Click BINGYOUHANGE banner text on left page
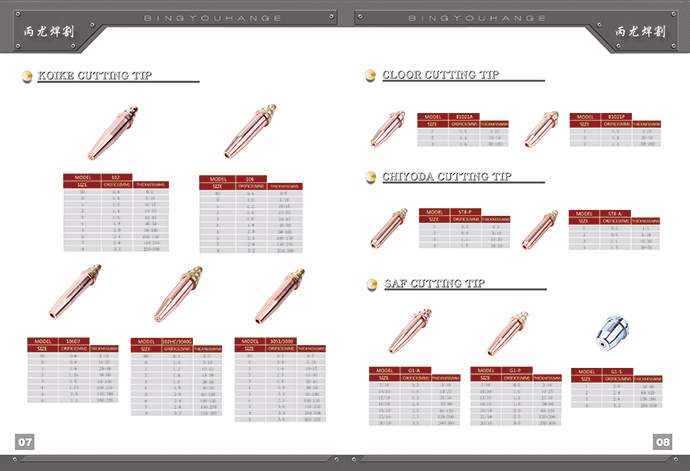 [x=213, y=18]
